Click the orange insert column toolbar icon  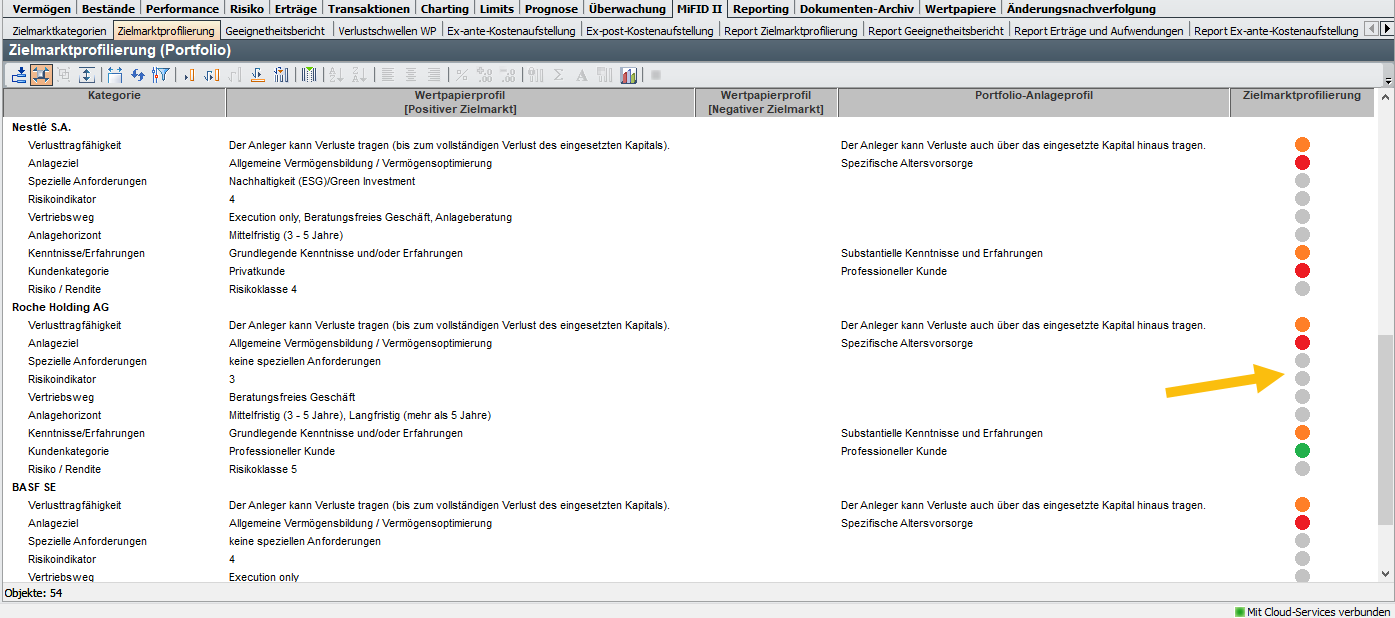(x=188, y=75)
